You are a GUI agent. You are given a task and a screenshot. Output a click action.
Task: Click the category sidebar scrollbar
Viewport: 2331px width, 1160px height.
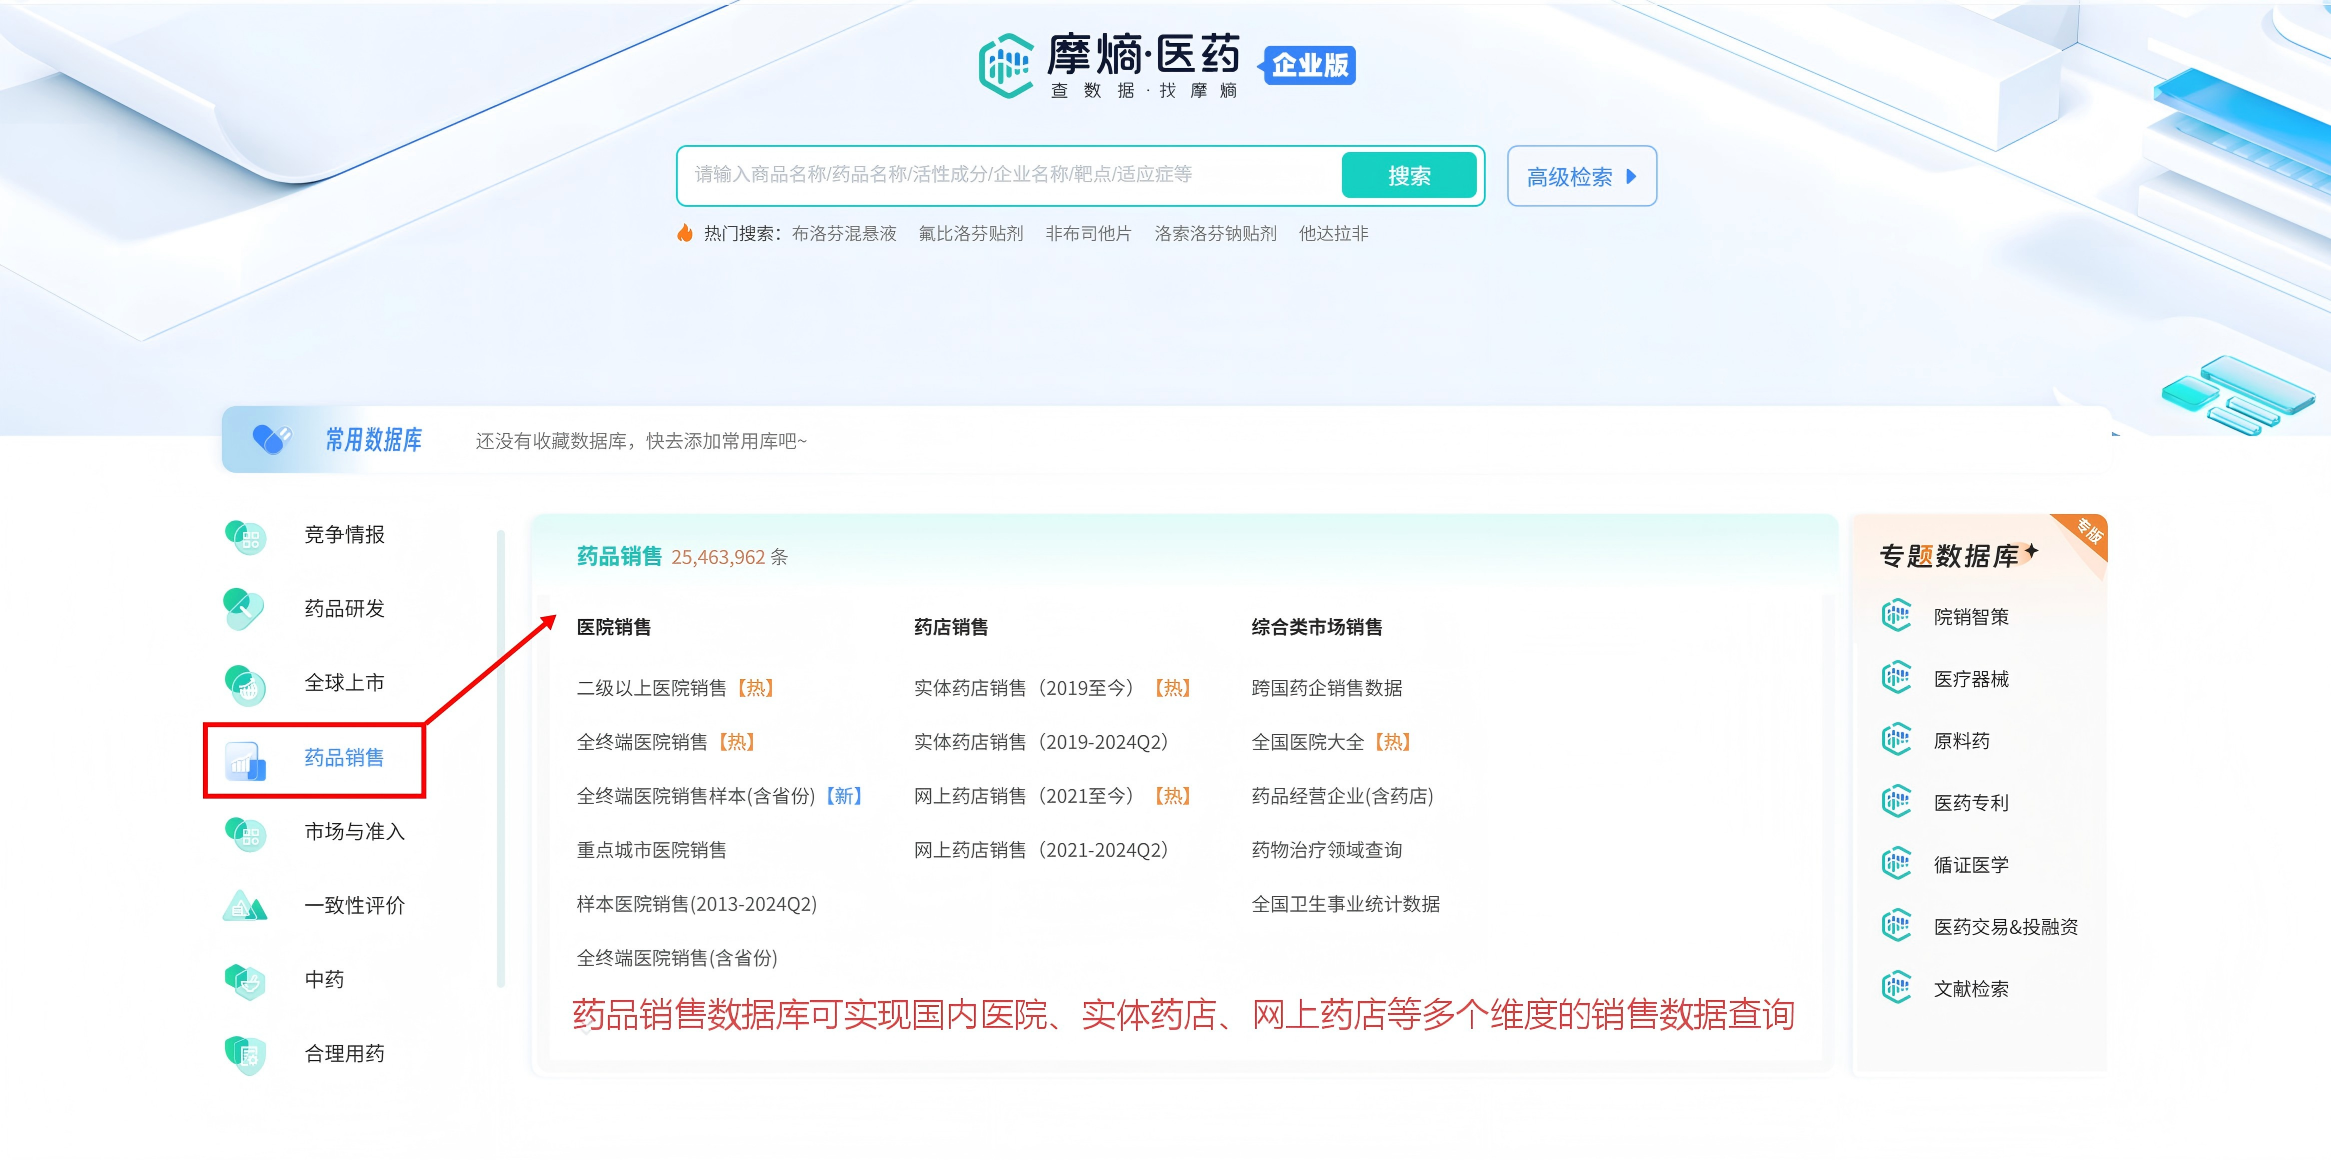click(500, 759)
